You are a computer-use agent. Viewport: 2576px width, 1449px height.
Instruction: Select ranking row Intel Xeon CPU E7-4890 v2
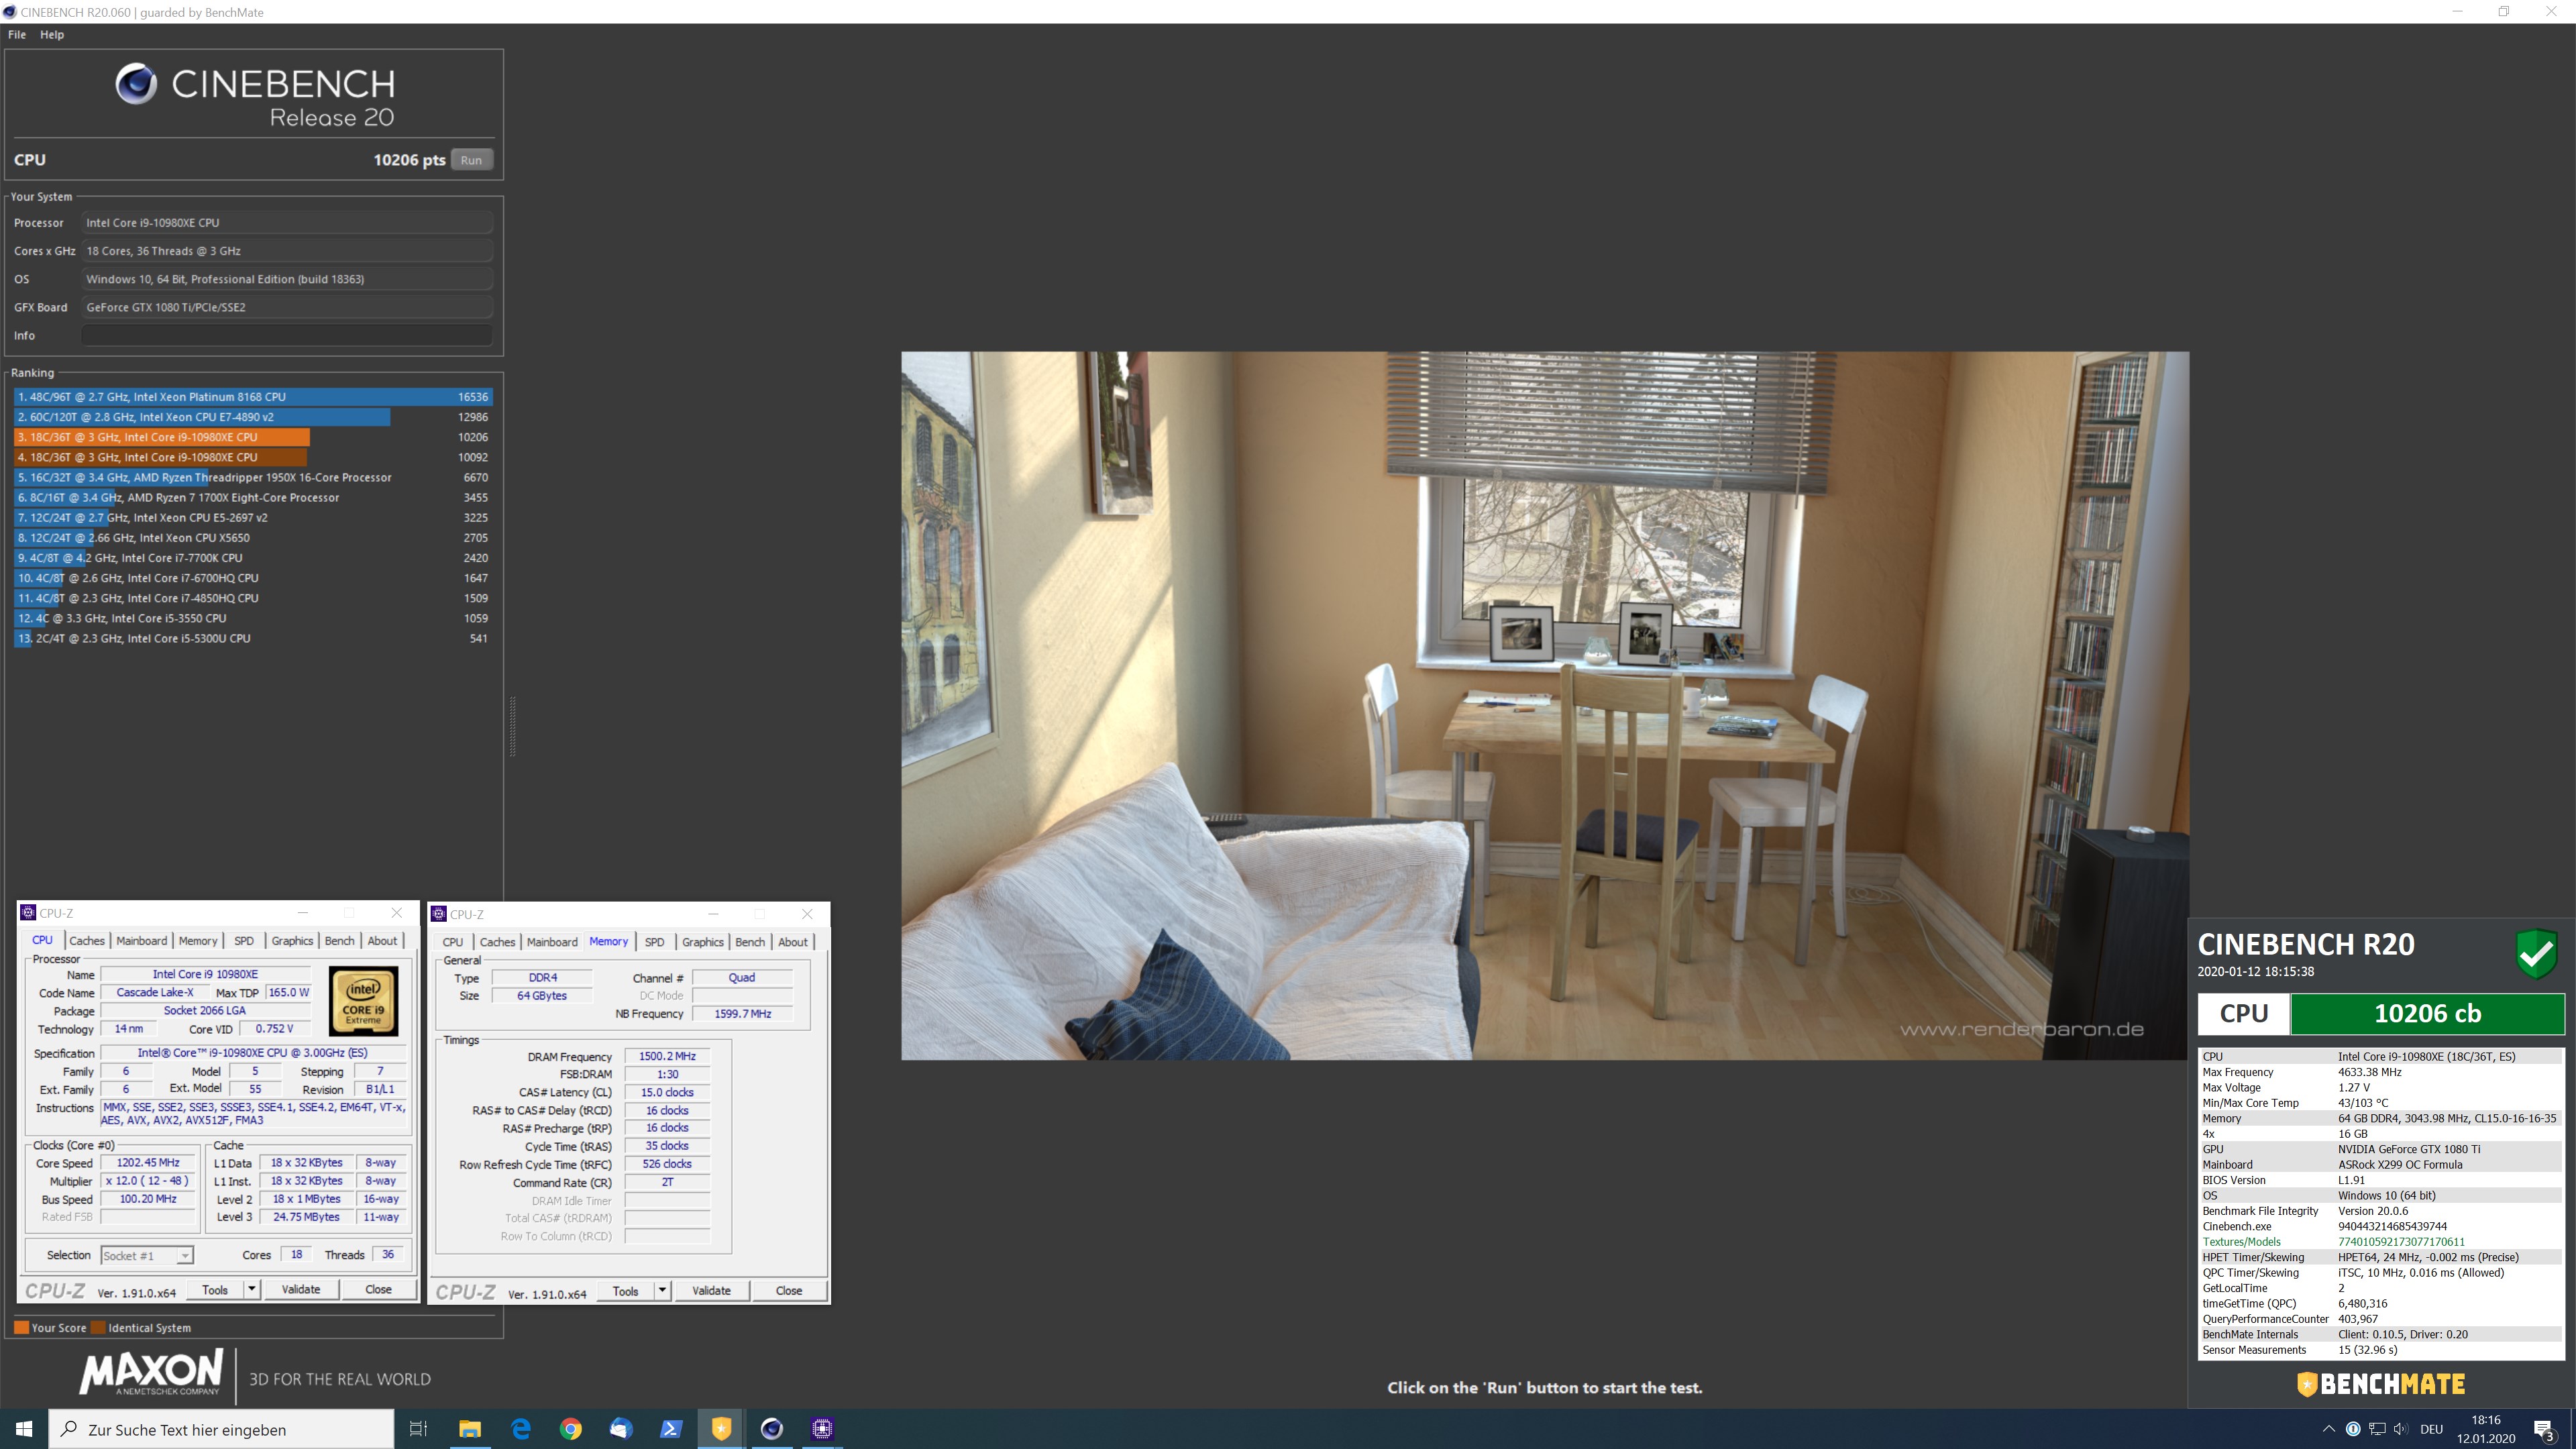point(253,417)
